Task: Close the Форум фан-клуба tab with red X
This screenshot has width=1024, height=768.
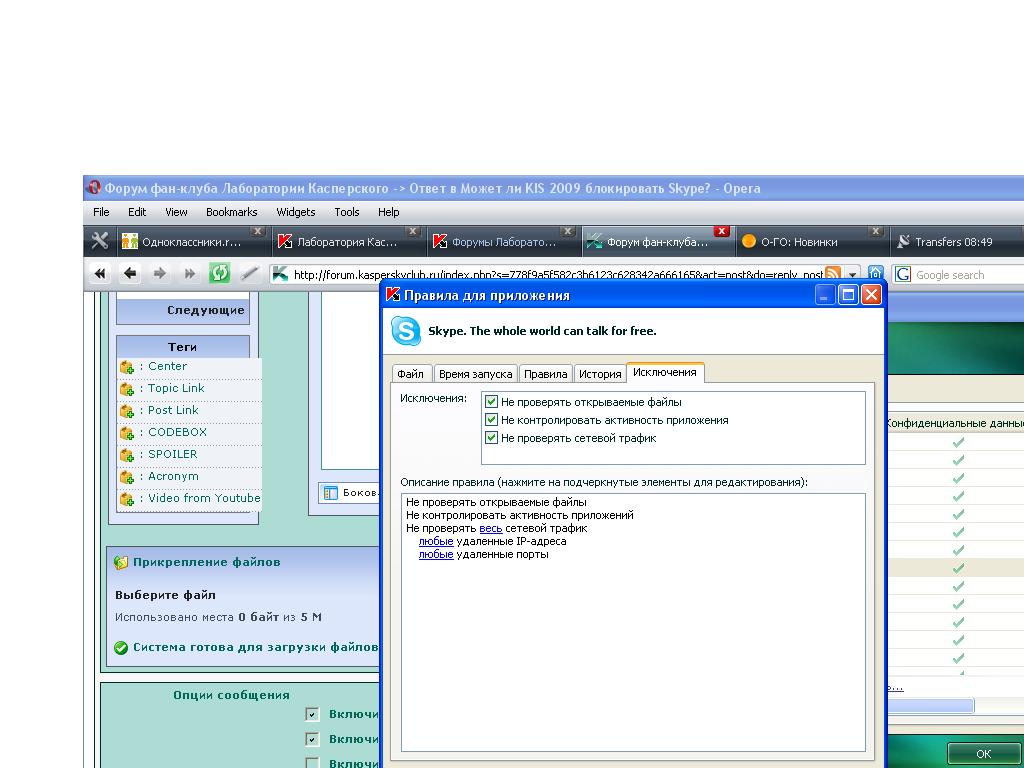Action: point(722,231)
